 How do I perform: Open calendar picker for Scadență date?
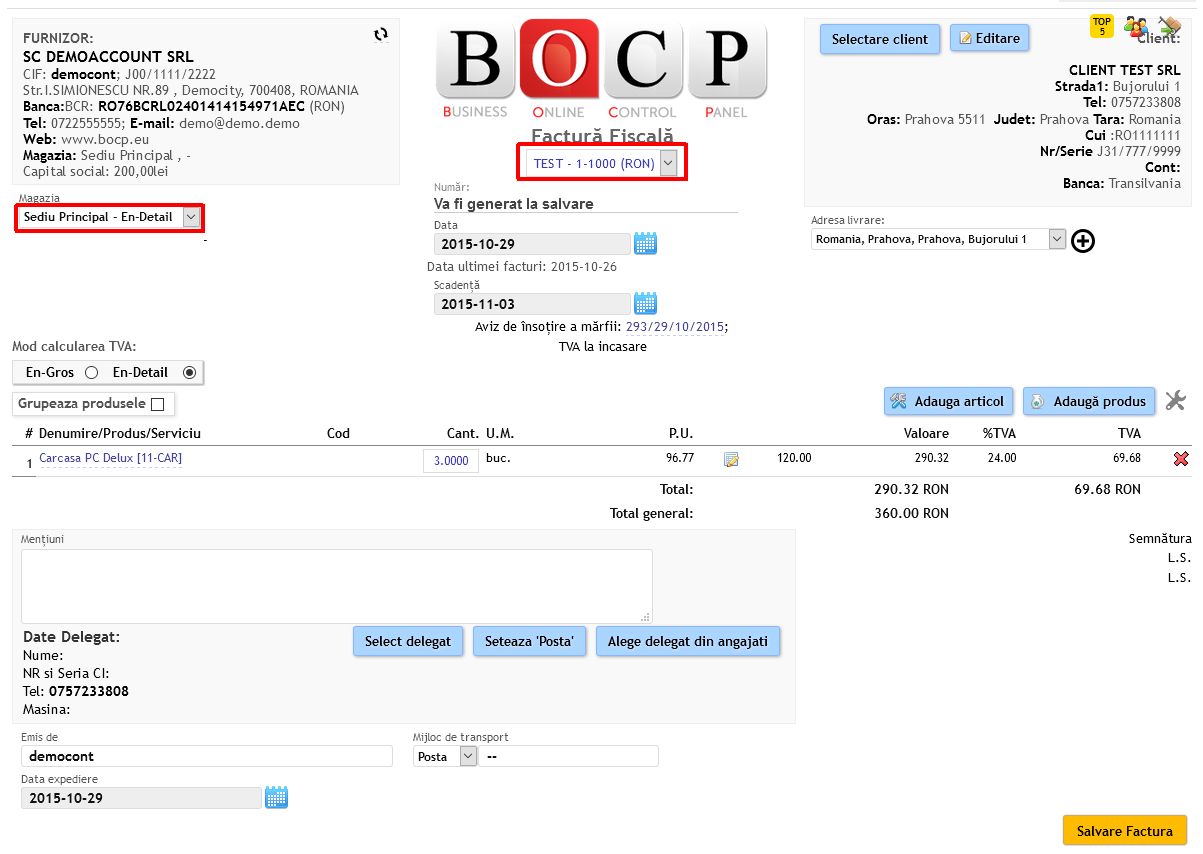tap(645, 303)
